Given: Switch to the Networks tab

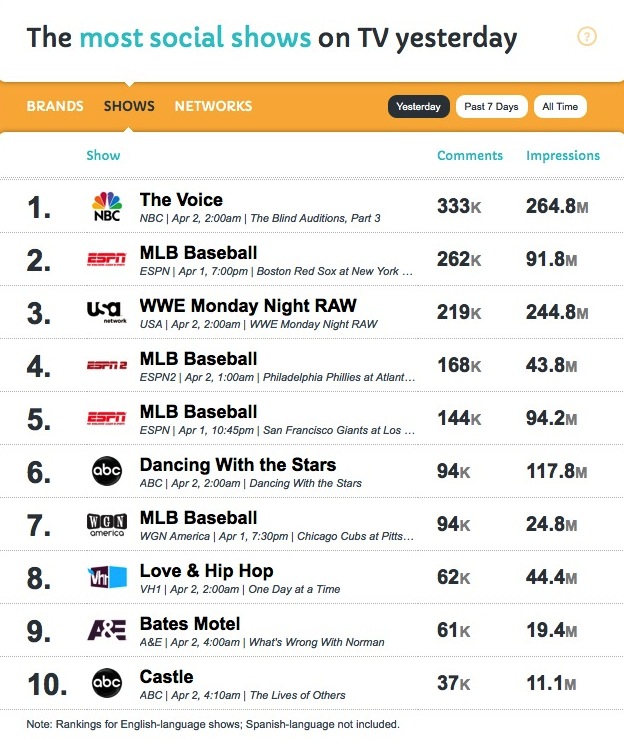Looking at the screenshot, I should click(213, 106).
